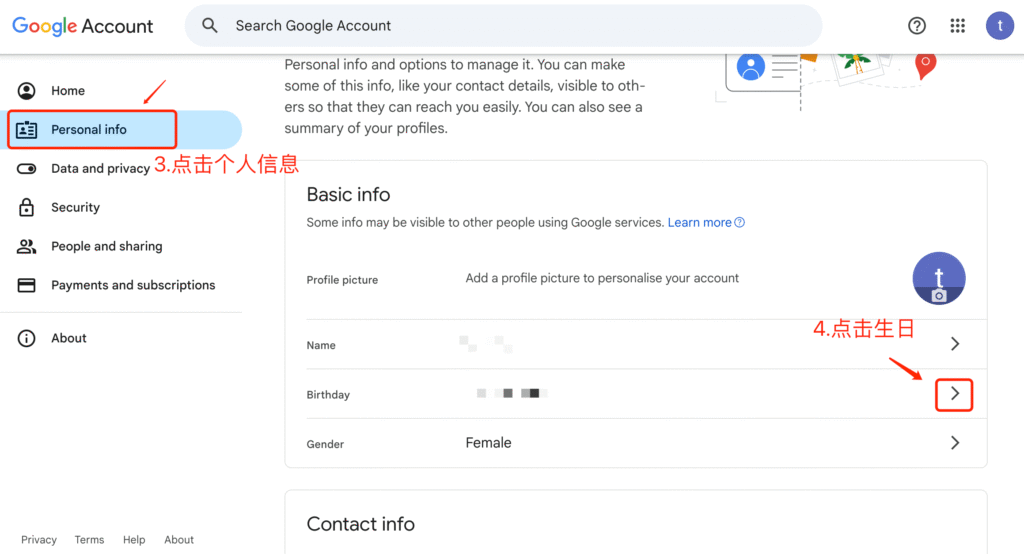Click the Profile picture label

[342, 280]
